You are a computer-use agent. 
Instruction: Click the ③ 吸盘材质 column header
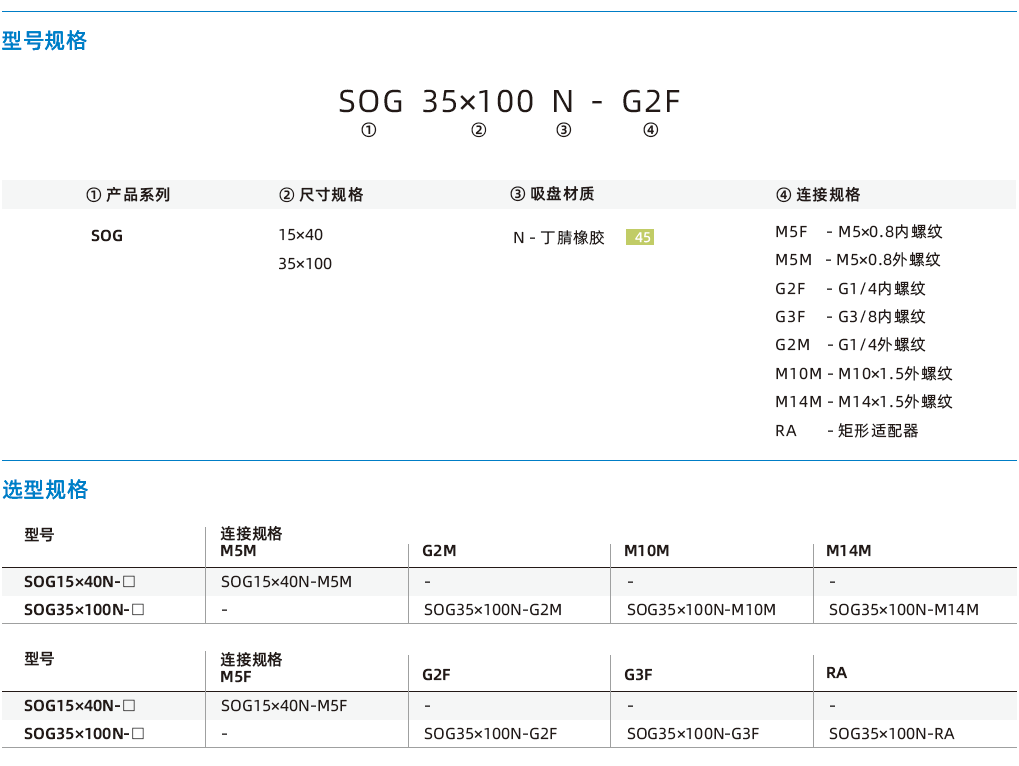click(552, 194)
